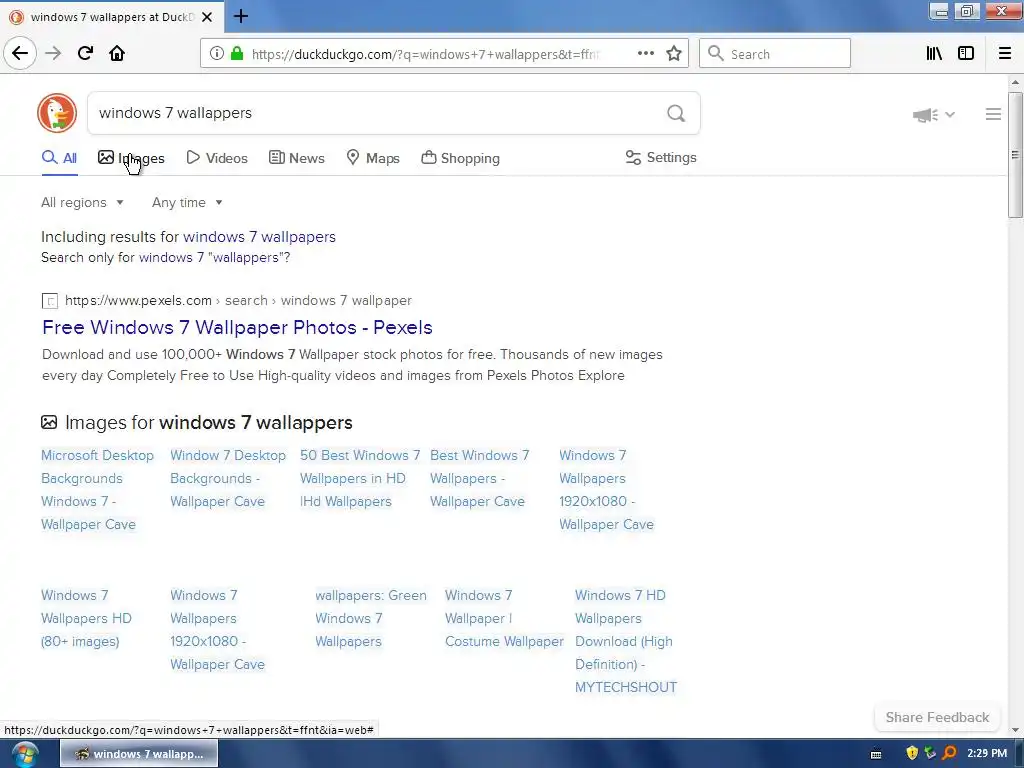Switch to the News tab
Screen dimensions: 1024x768
pos(296,158)
